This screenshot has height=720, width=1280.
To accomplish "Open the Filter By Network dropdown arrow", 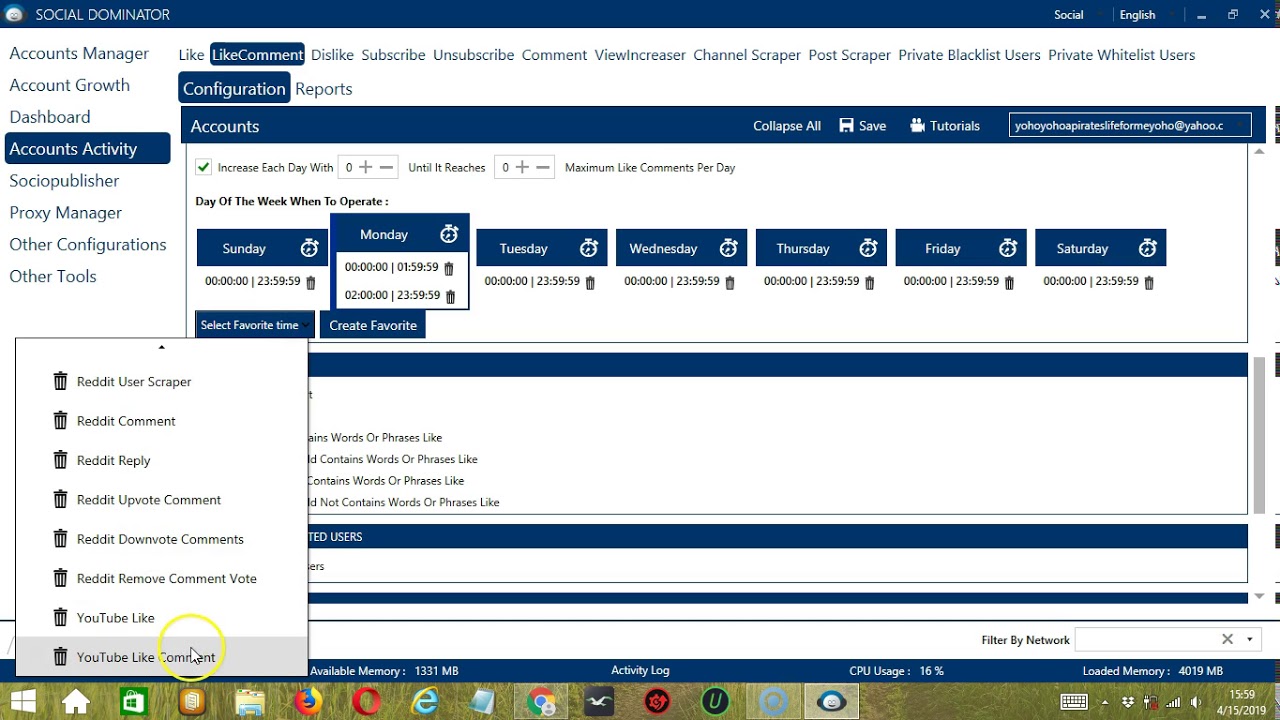I will click(1250, 640).
